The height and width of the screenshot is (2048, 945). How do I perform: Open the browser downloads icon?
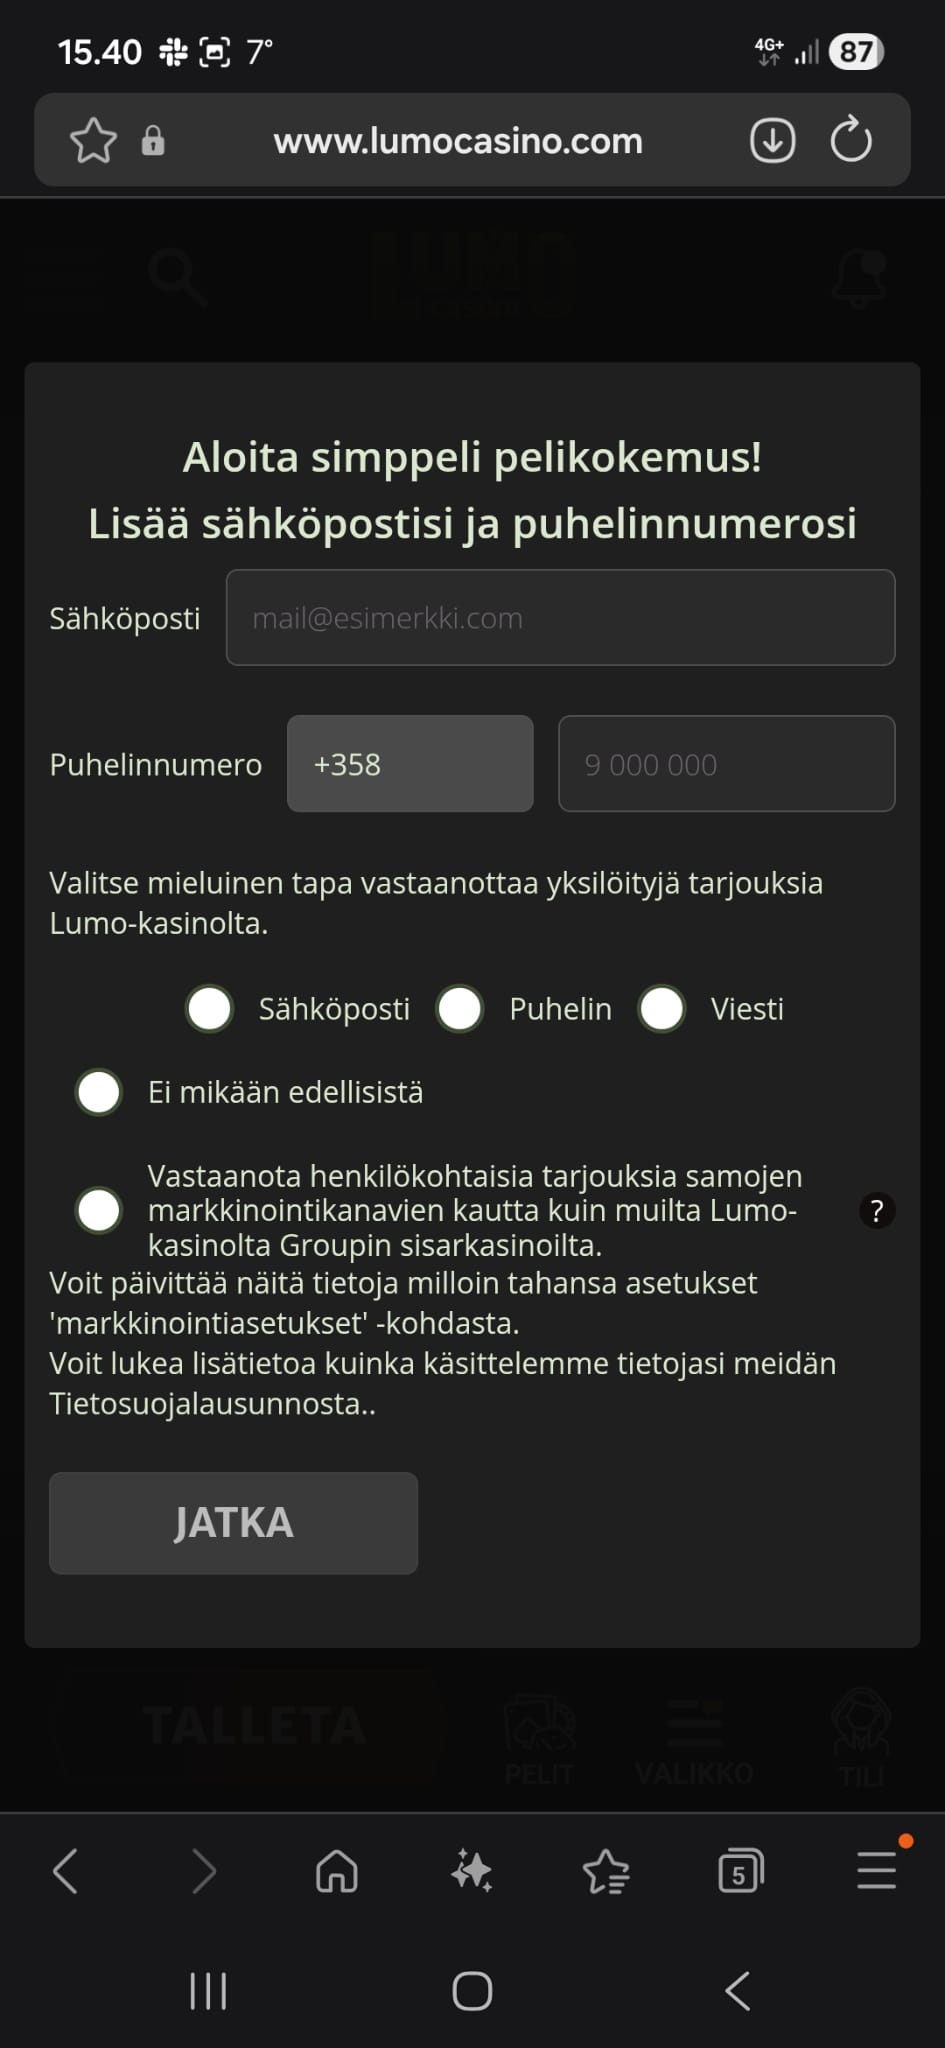click(x=770, y=140)
